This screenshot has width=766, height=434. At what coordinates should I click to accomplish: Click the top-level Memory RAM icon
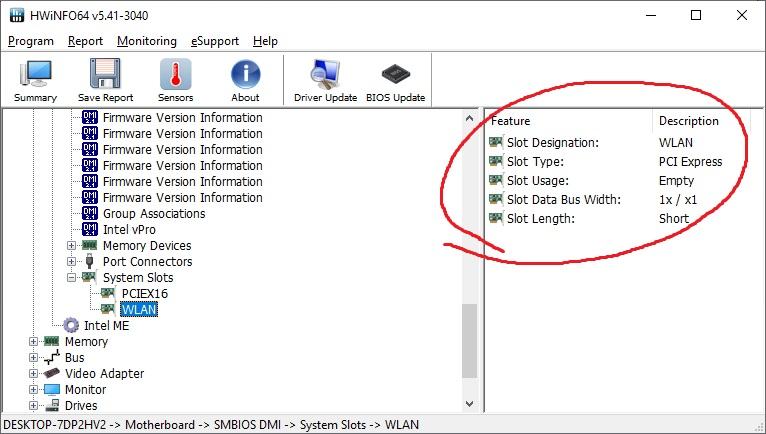pos(51,341)
